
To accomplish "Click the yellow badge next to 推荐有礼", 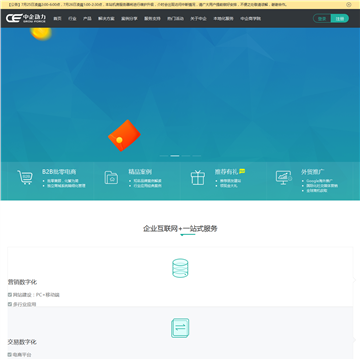I will (x=242, y=171).
